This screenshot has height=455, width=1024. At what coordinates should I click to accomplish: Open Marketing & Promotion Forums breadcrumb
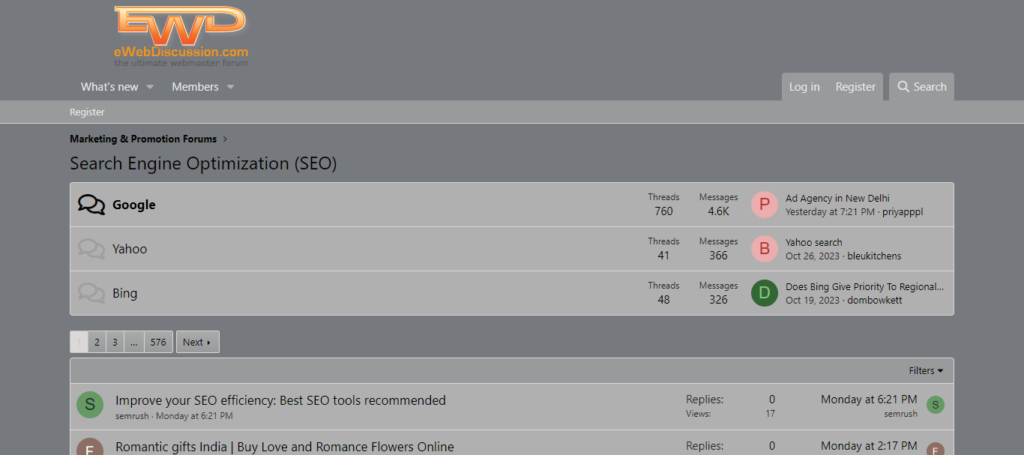142,139
